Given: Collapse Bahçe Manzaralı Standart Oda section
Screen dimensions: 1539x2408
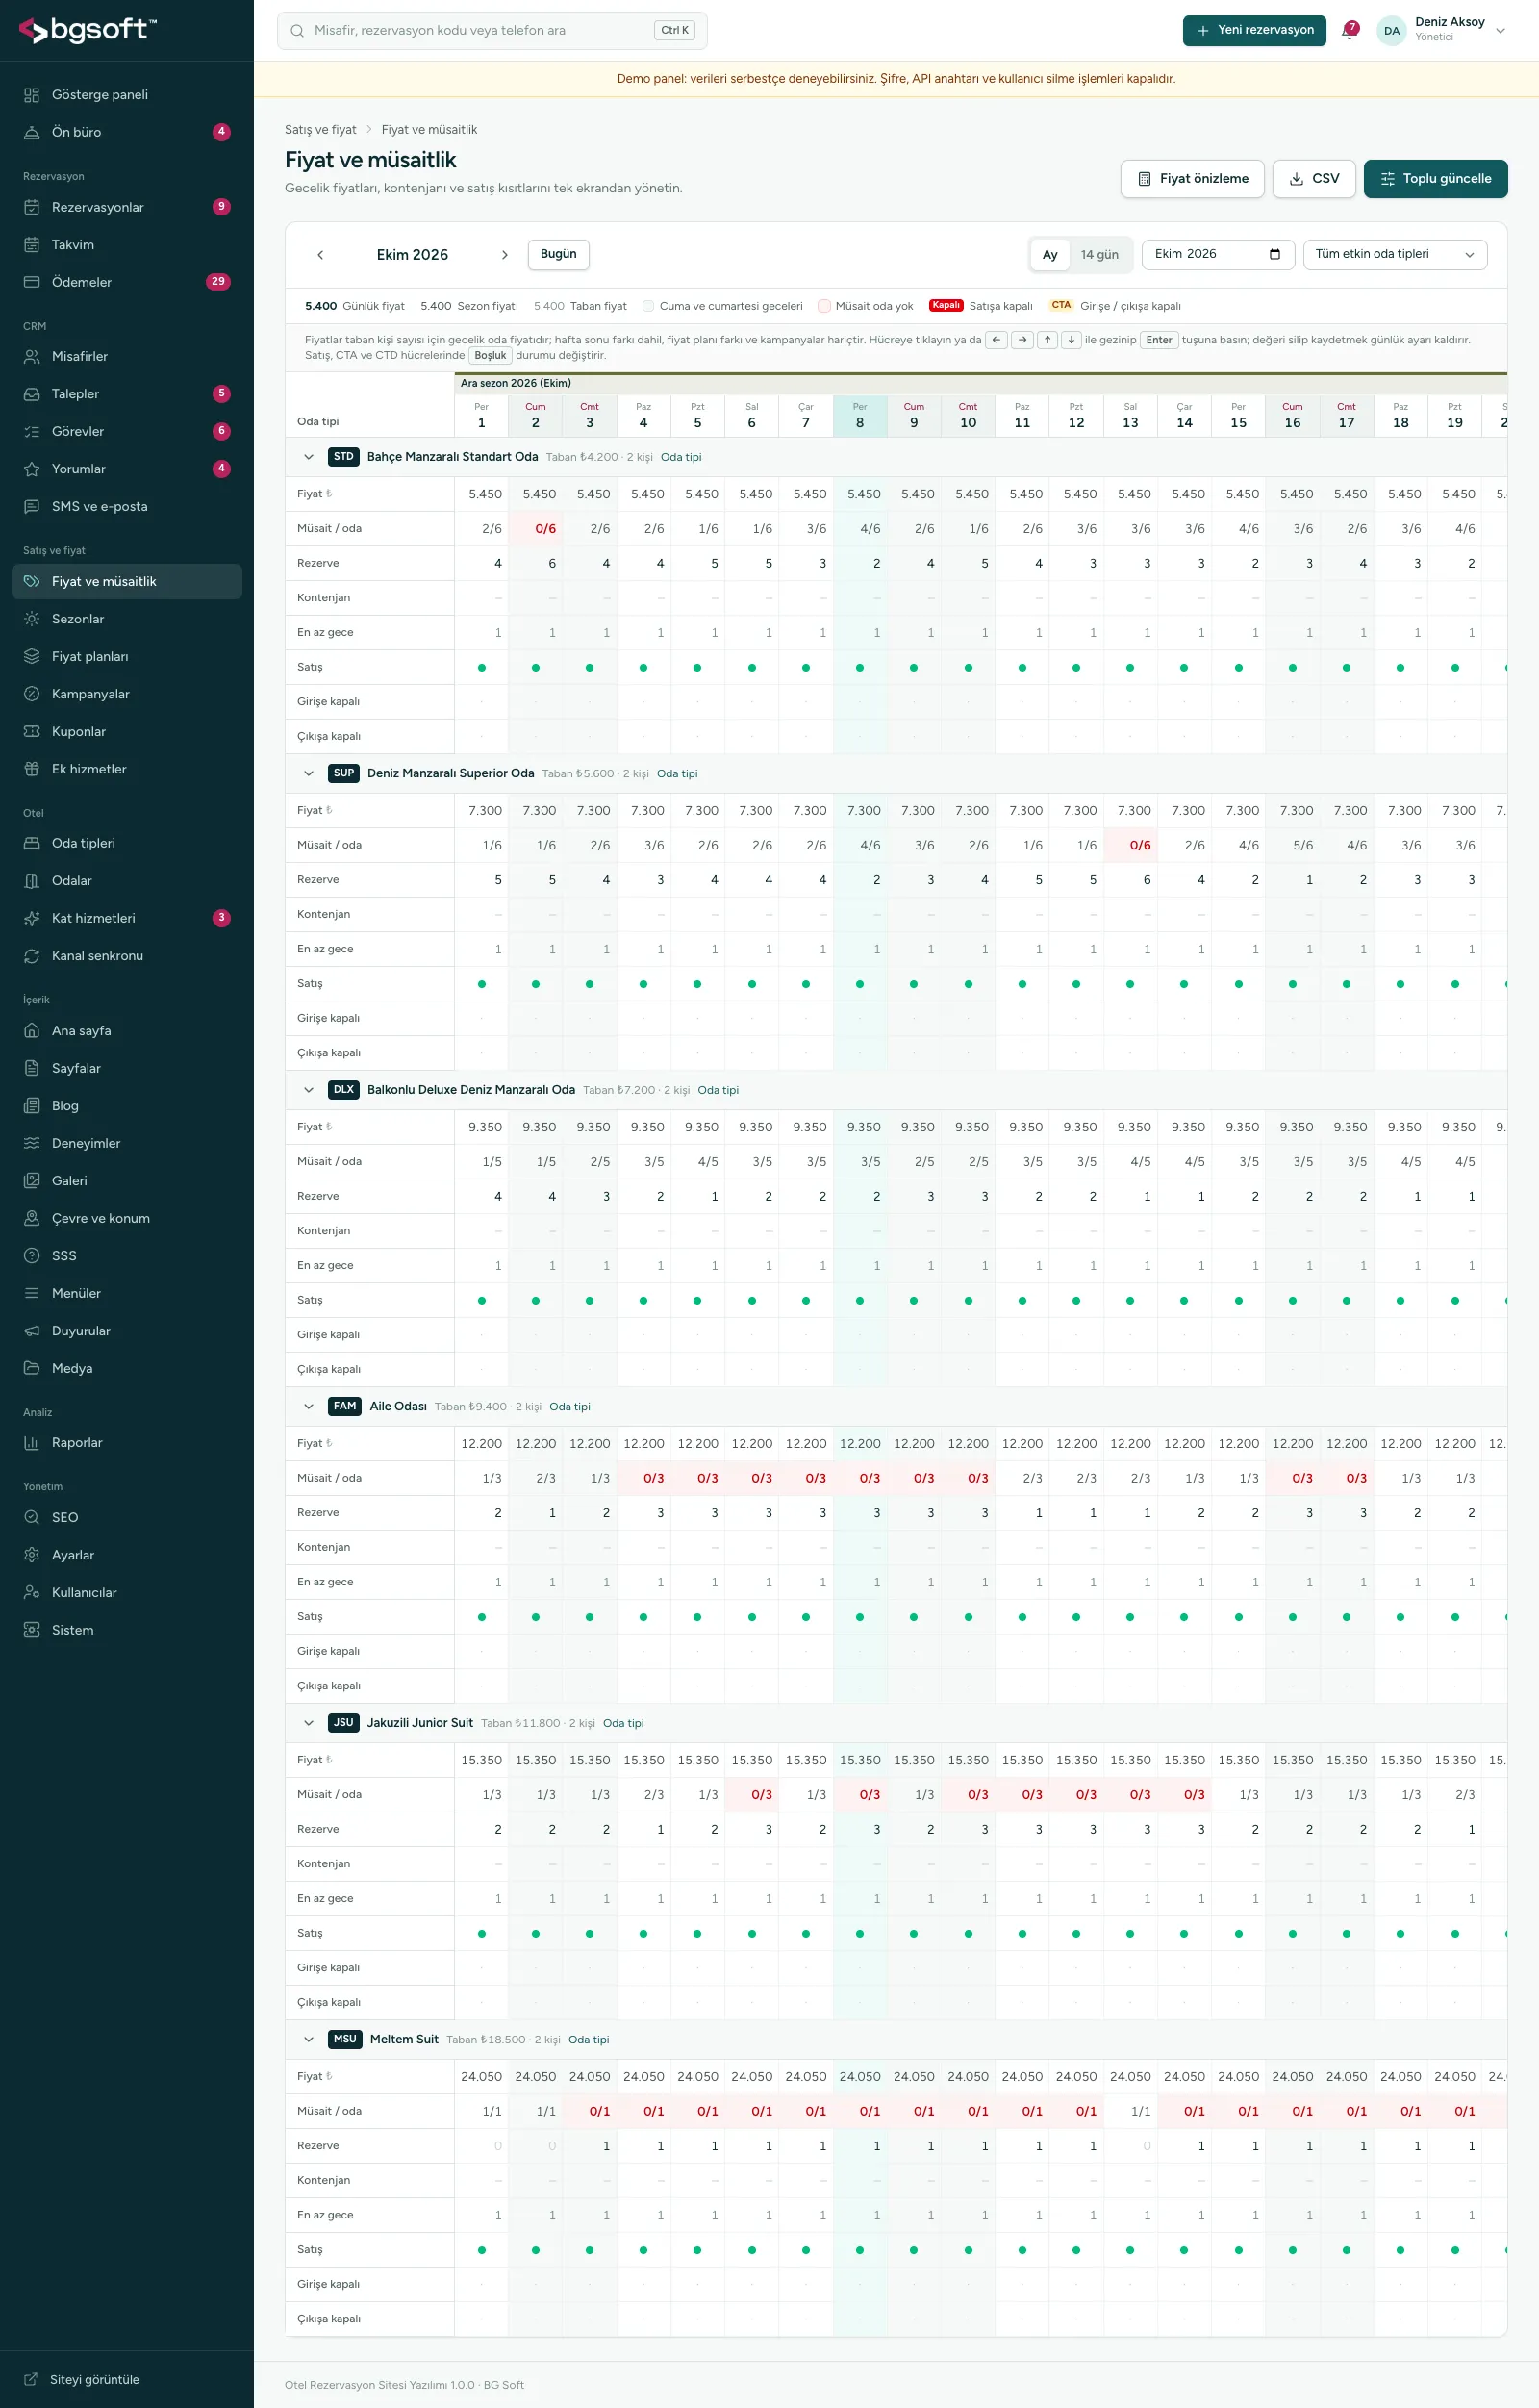Looking at the screenshot, I should point(309,457).
